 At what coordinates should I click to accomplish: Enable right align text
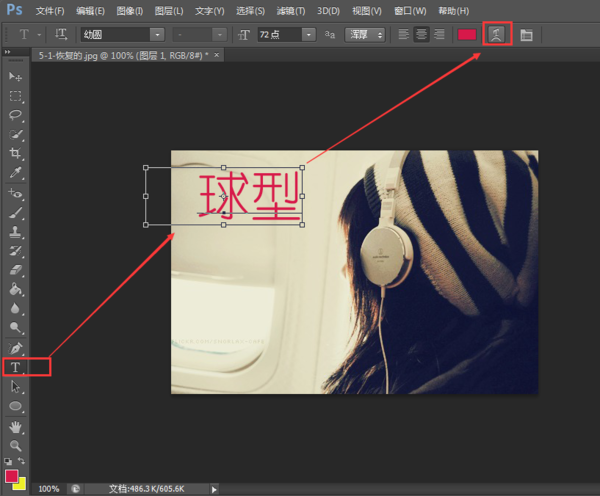(439, 34)
